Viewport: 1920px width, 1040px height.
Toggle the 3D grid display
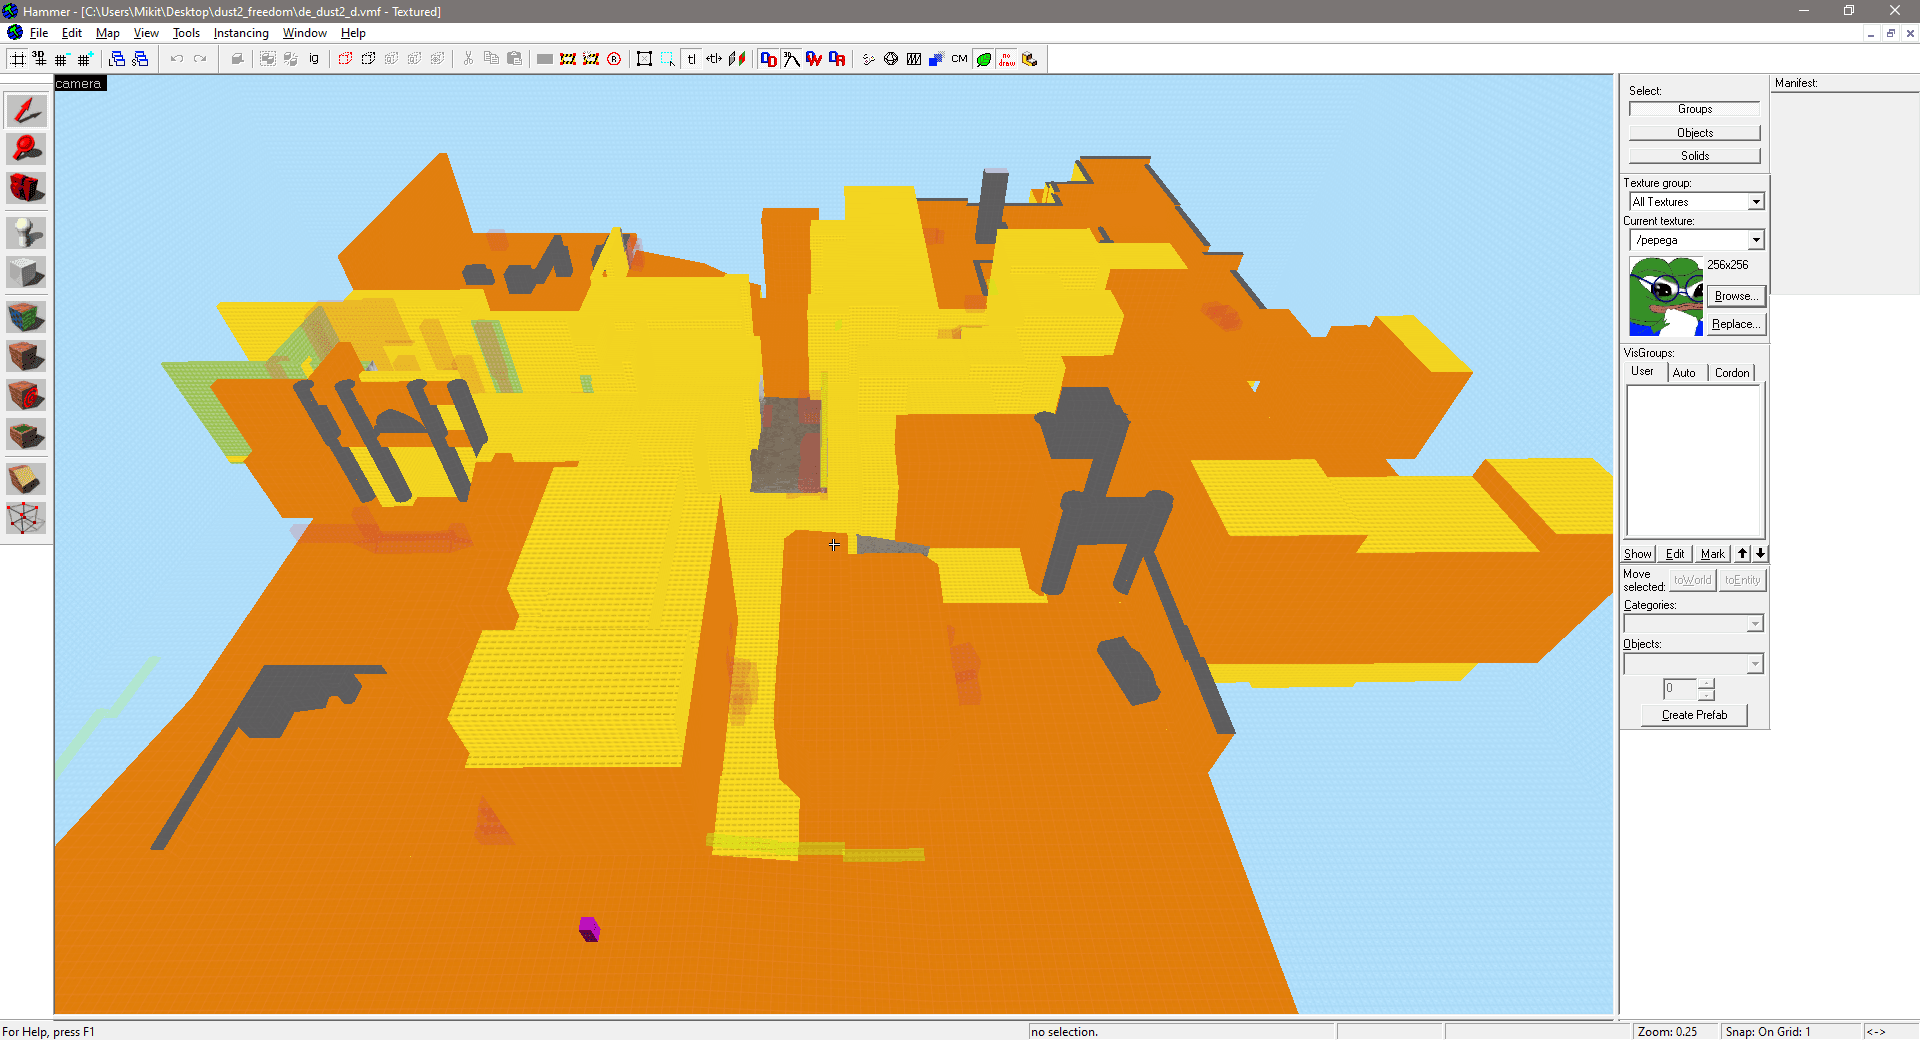[x=39, y=59]
